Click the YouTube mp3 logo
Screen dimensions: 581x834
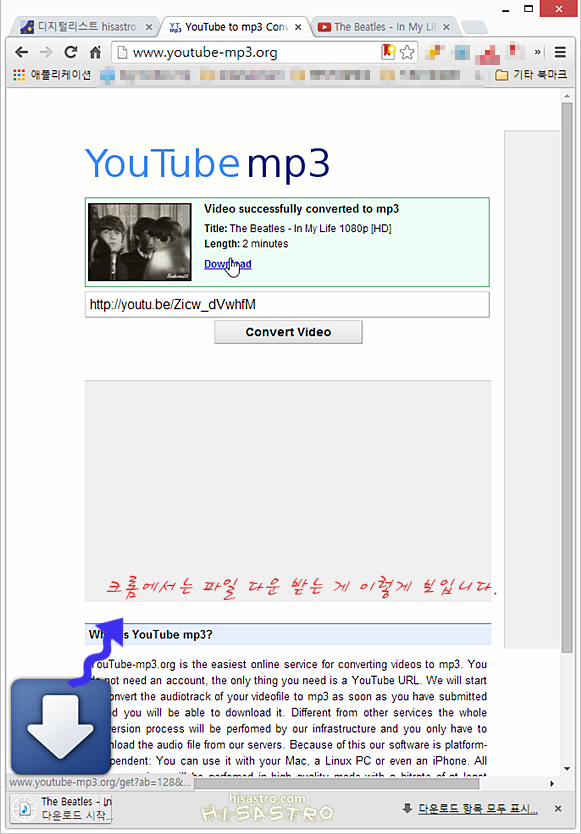[x=208, y=163]
